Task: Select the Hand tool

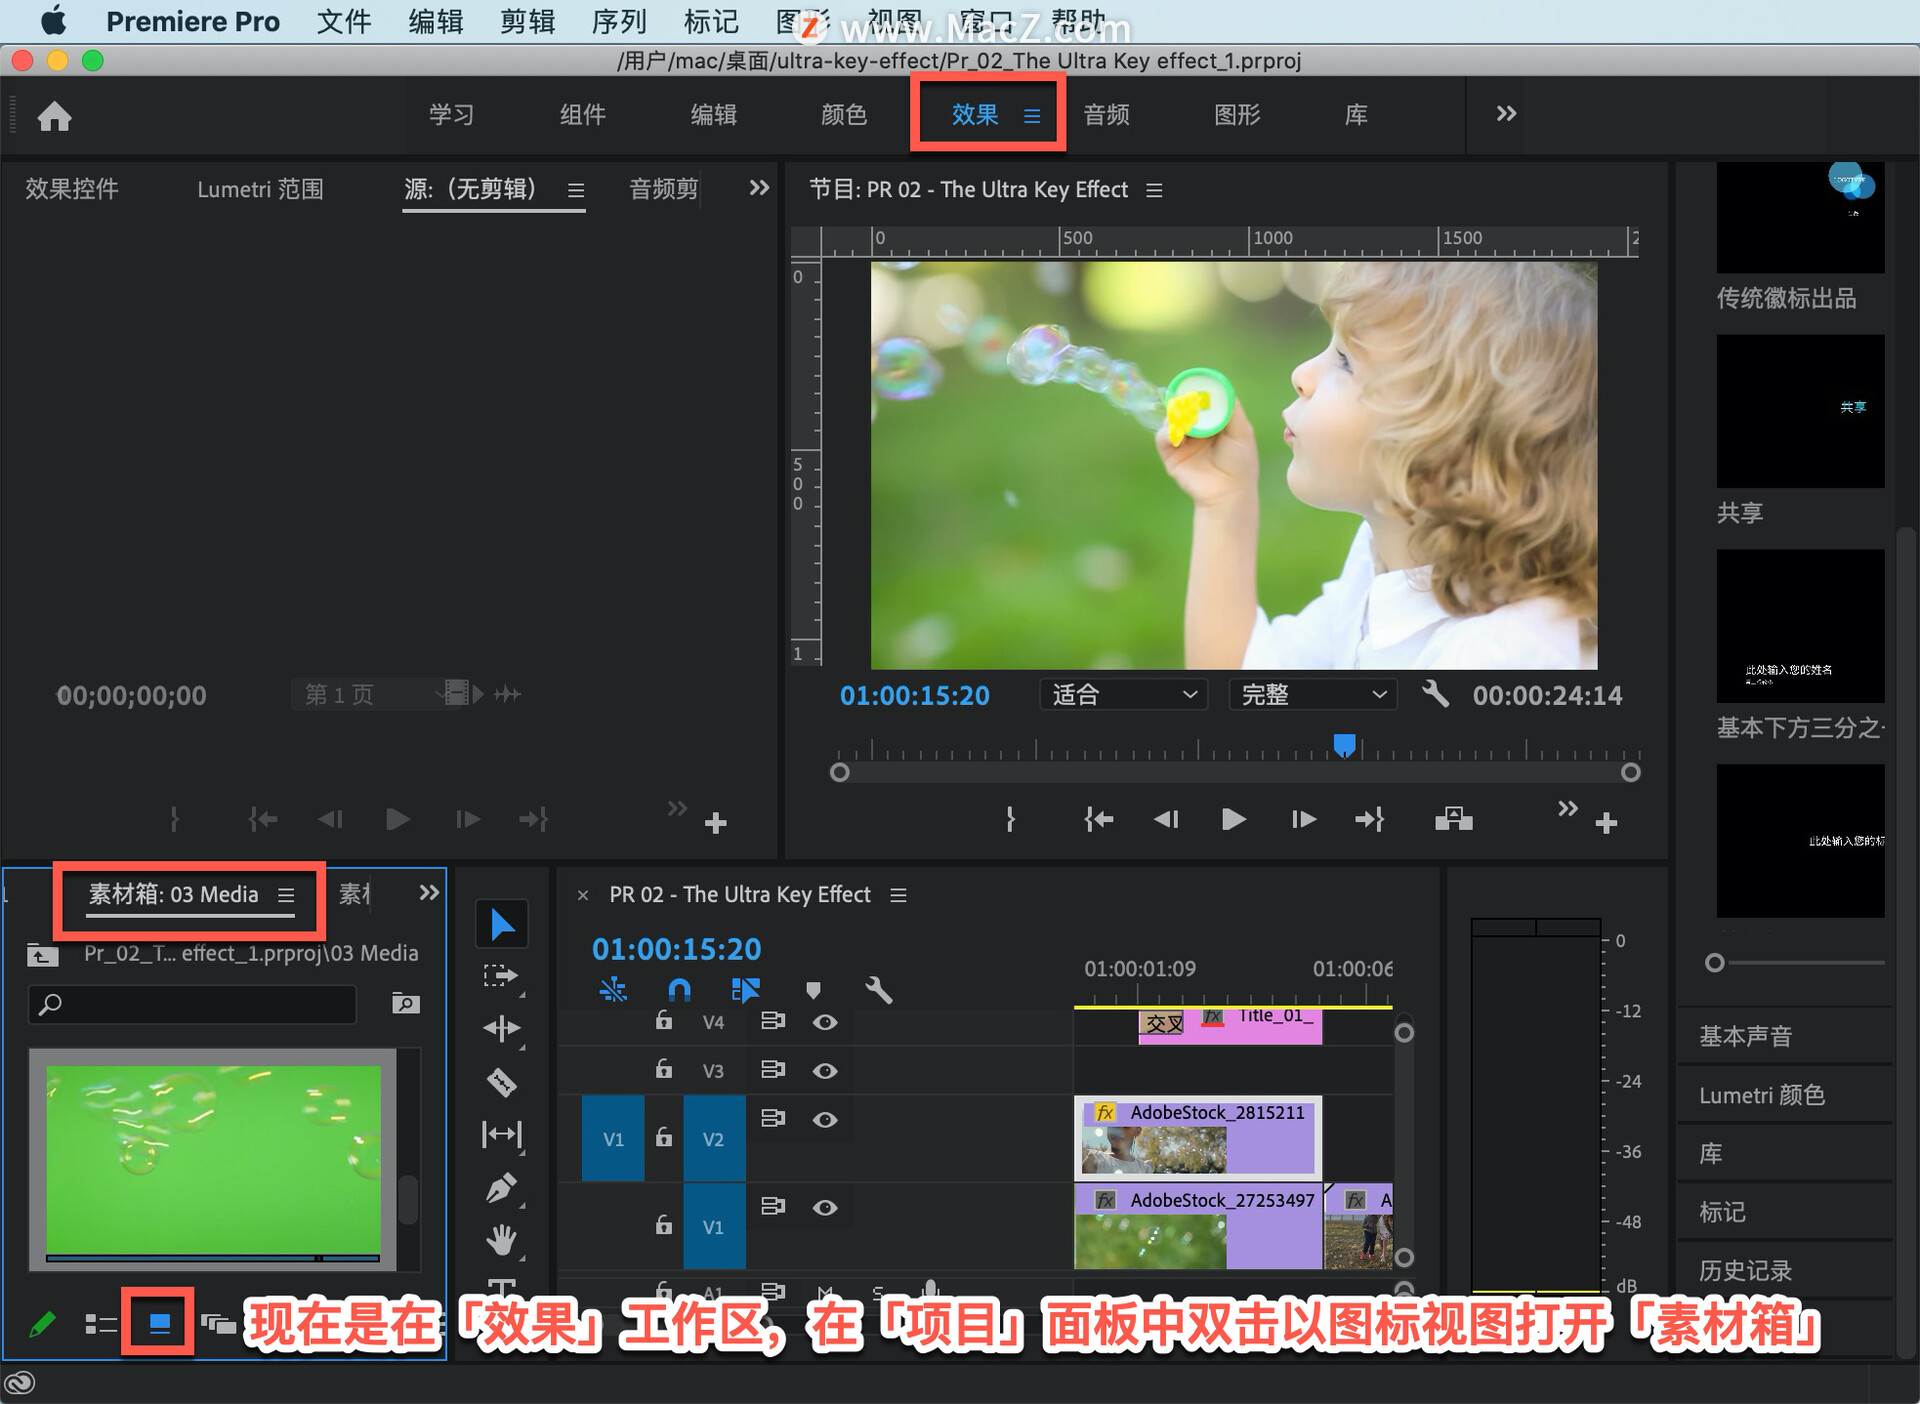Action: pos(501,1240)
